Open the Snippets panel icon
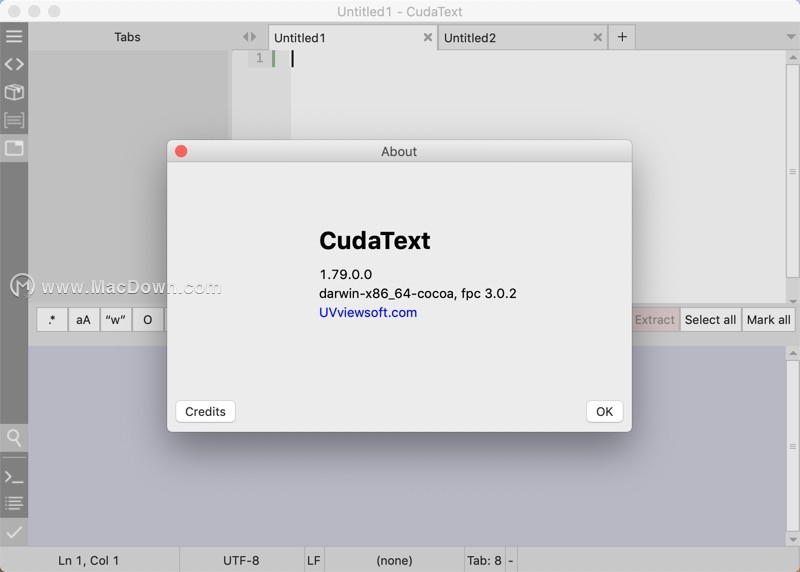The width and height of the screenshot is (800, 572). tap(14, 120)
